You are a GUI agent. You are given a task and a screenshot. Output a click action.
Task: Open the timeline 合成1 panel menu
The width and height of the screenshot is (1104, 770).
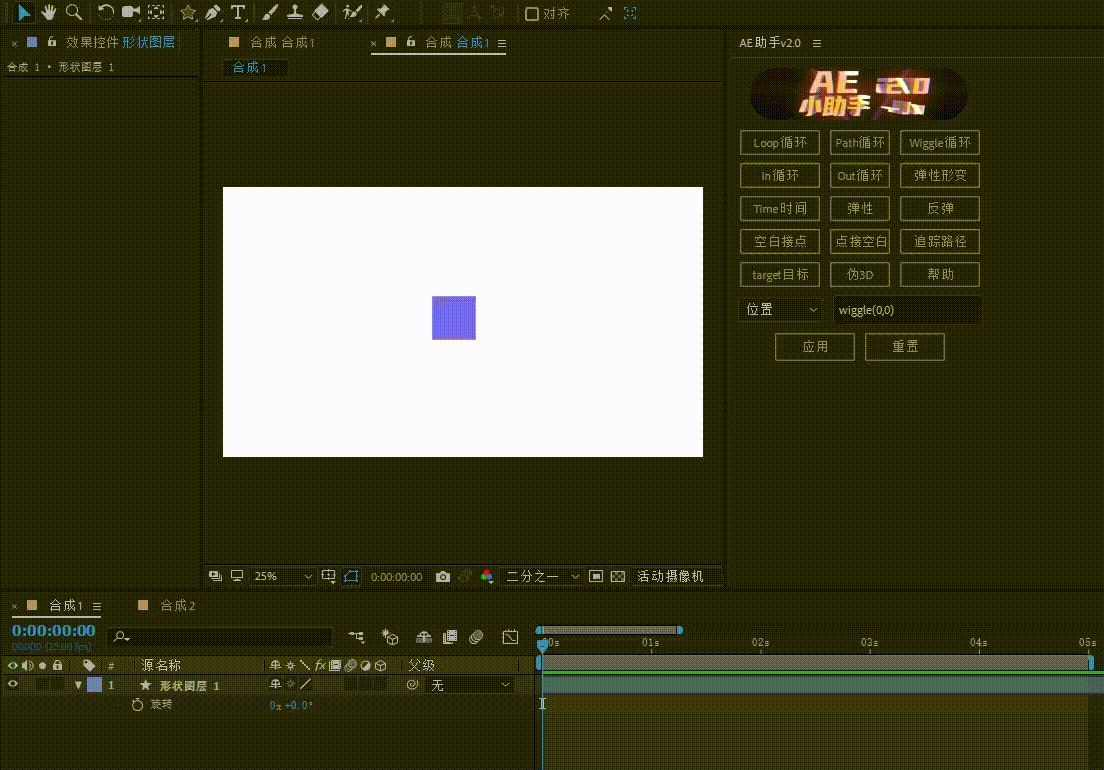click(x=97, y=606)
